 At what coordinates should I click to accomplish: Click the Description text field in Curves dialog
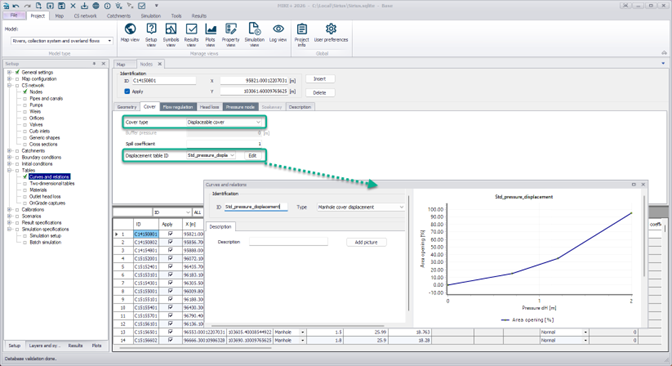(x=288, y=242)
